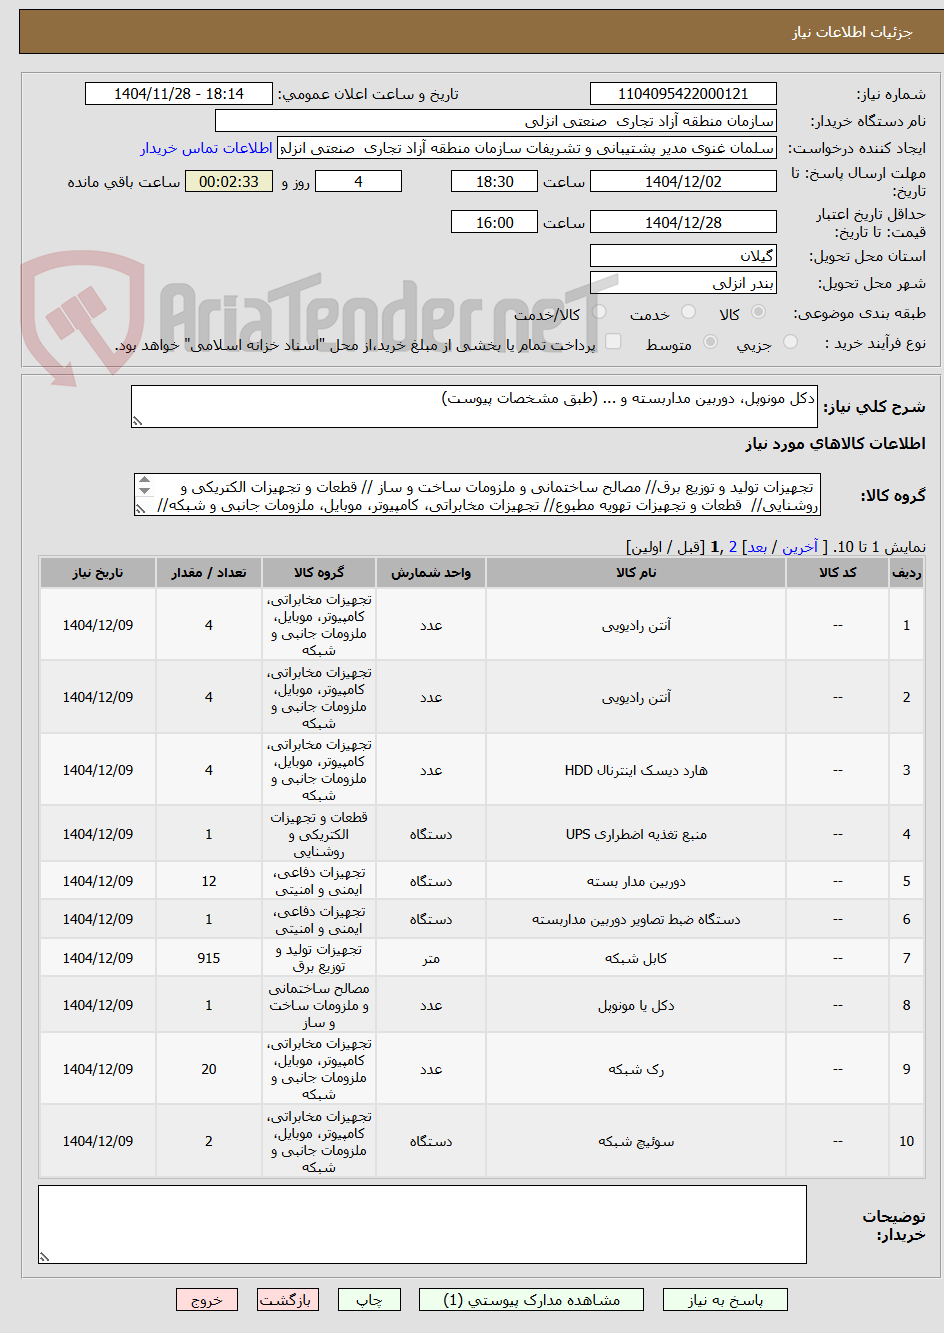The height and width of the screenshot is (1333, 944).
Task: Select row 10 item سوئیچ شبکه
Action: pos(636,1141)
